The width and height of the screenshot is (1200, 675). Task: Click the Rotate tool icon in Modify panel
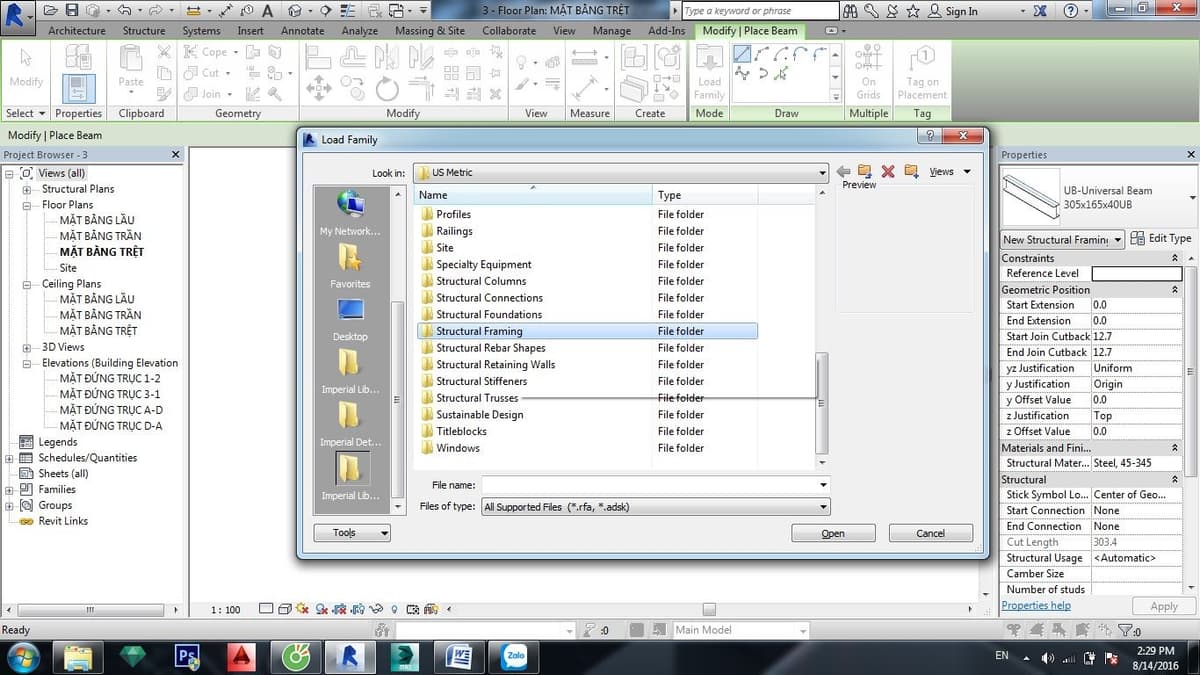[386, 89]
